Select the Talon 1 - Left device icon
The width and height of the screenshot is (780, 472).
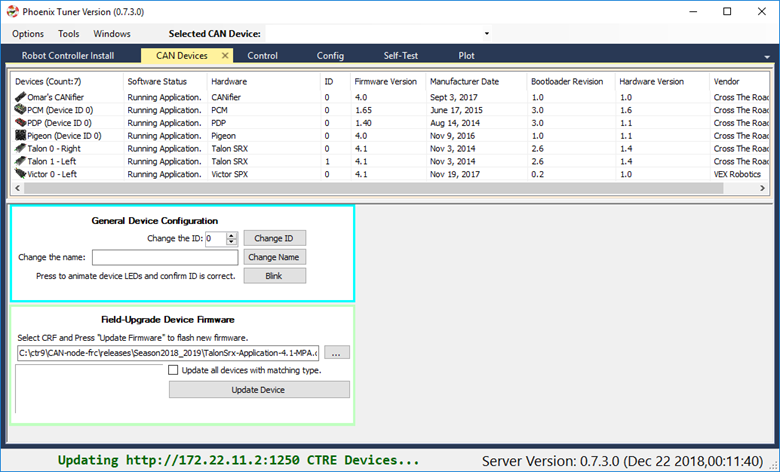coord(20,161)
